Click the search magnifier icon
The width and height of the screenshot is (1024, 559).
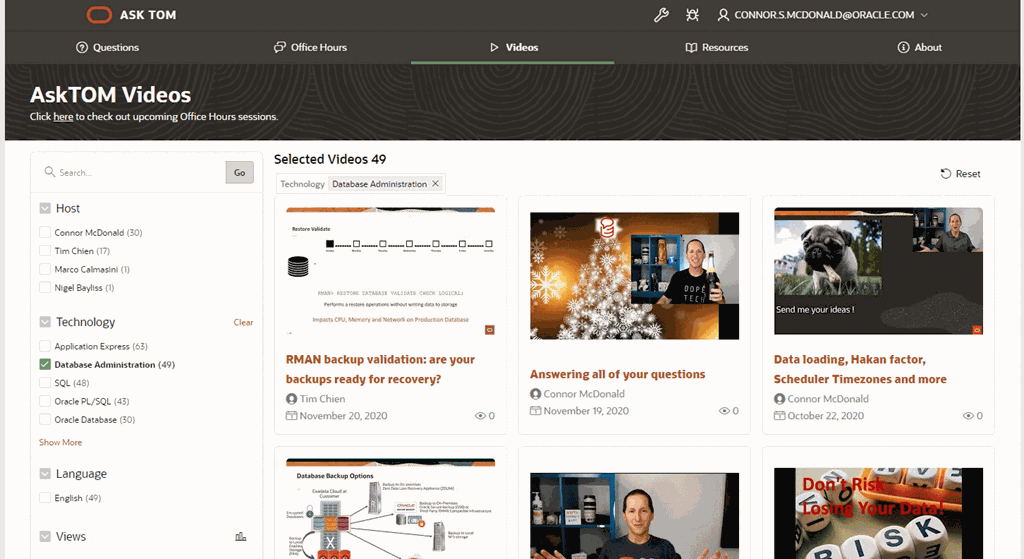tap(50, 172)
